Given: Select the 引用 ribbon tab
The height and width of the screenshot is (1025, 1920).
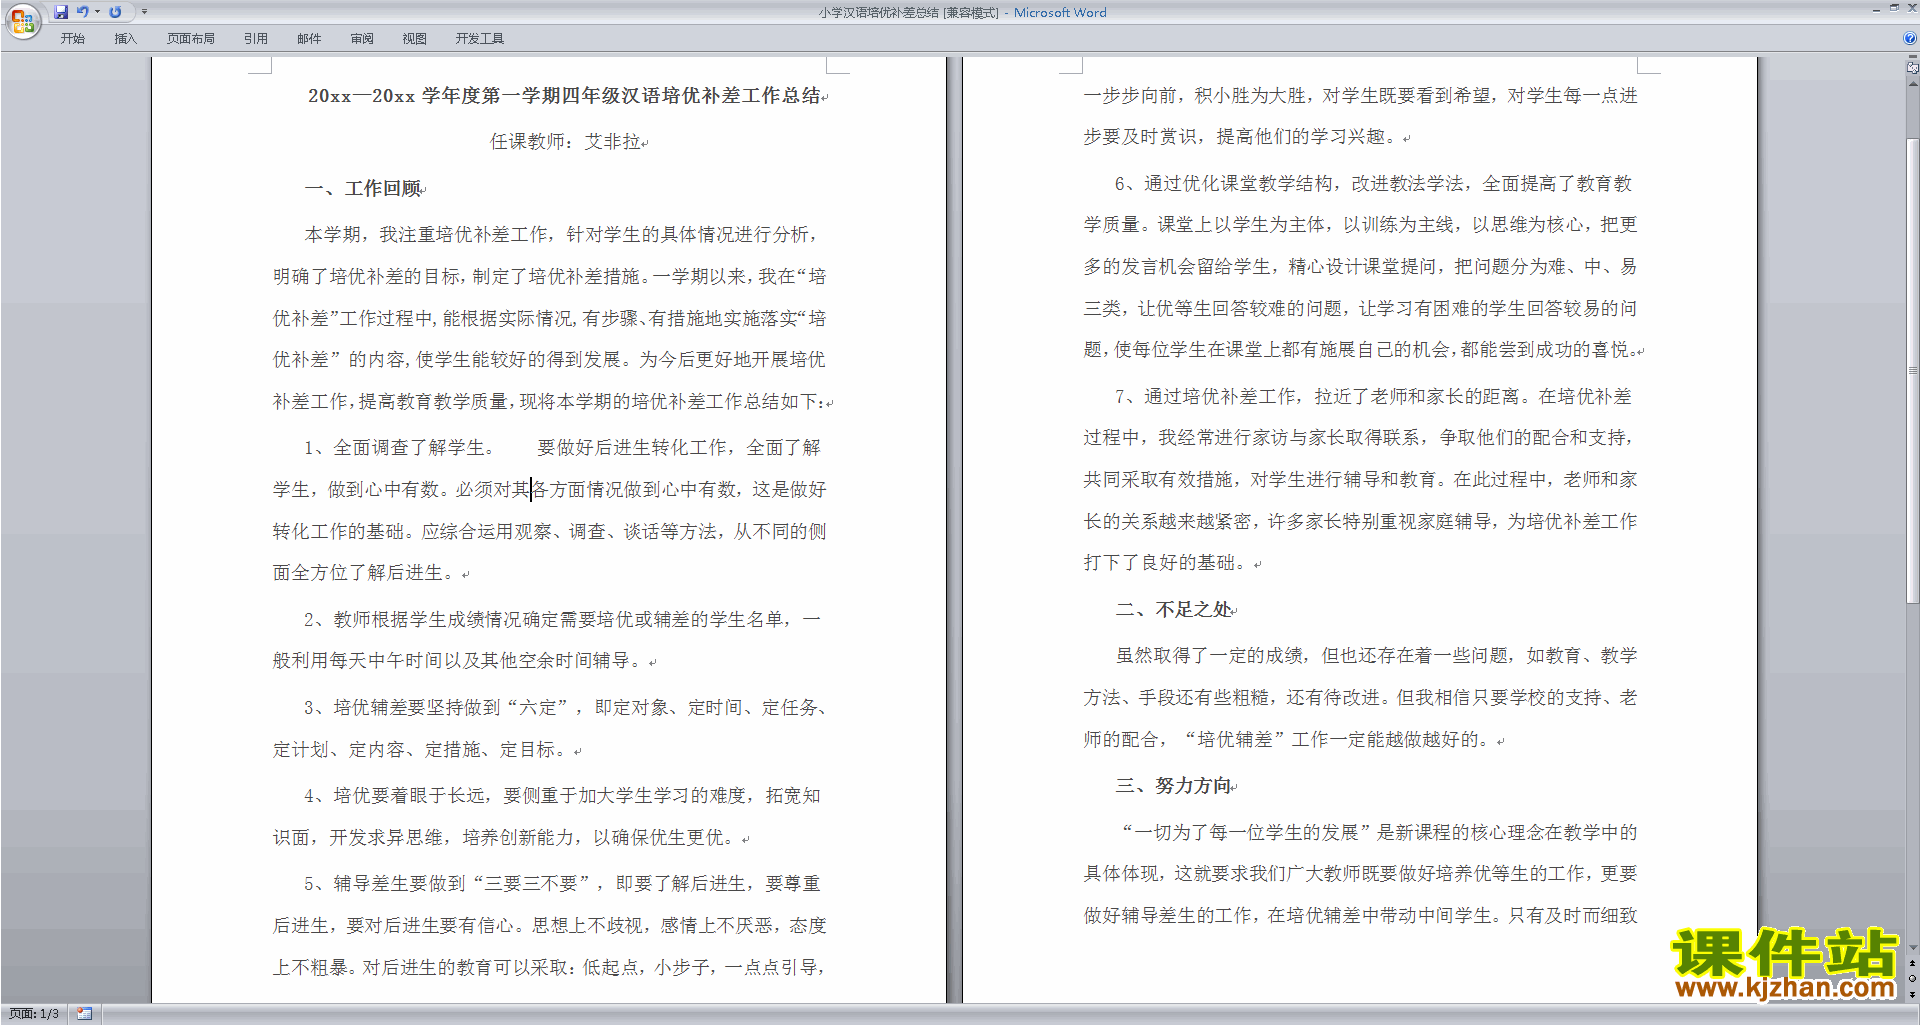Looking at the screenshot, I should click(x=256, y=38).
